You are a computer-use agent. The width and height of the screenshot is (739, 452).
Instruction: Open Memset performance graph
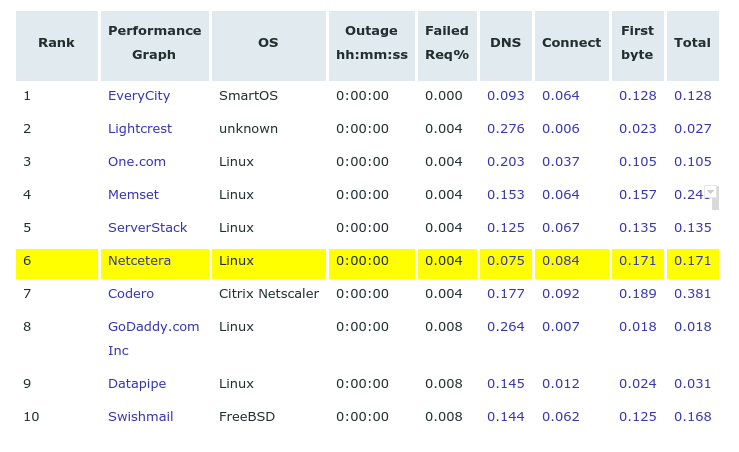pyautogui.click(x=133, y=195)
